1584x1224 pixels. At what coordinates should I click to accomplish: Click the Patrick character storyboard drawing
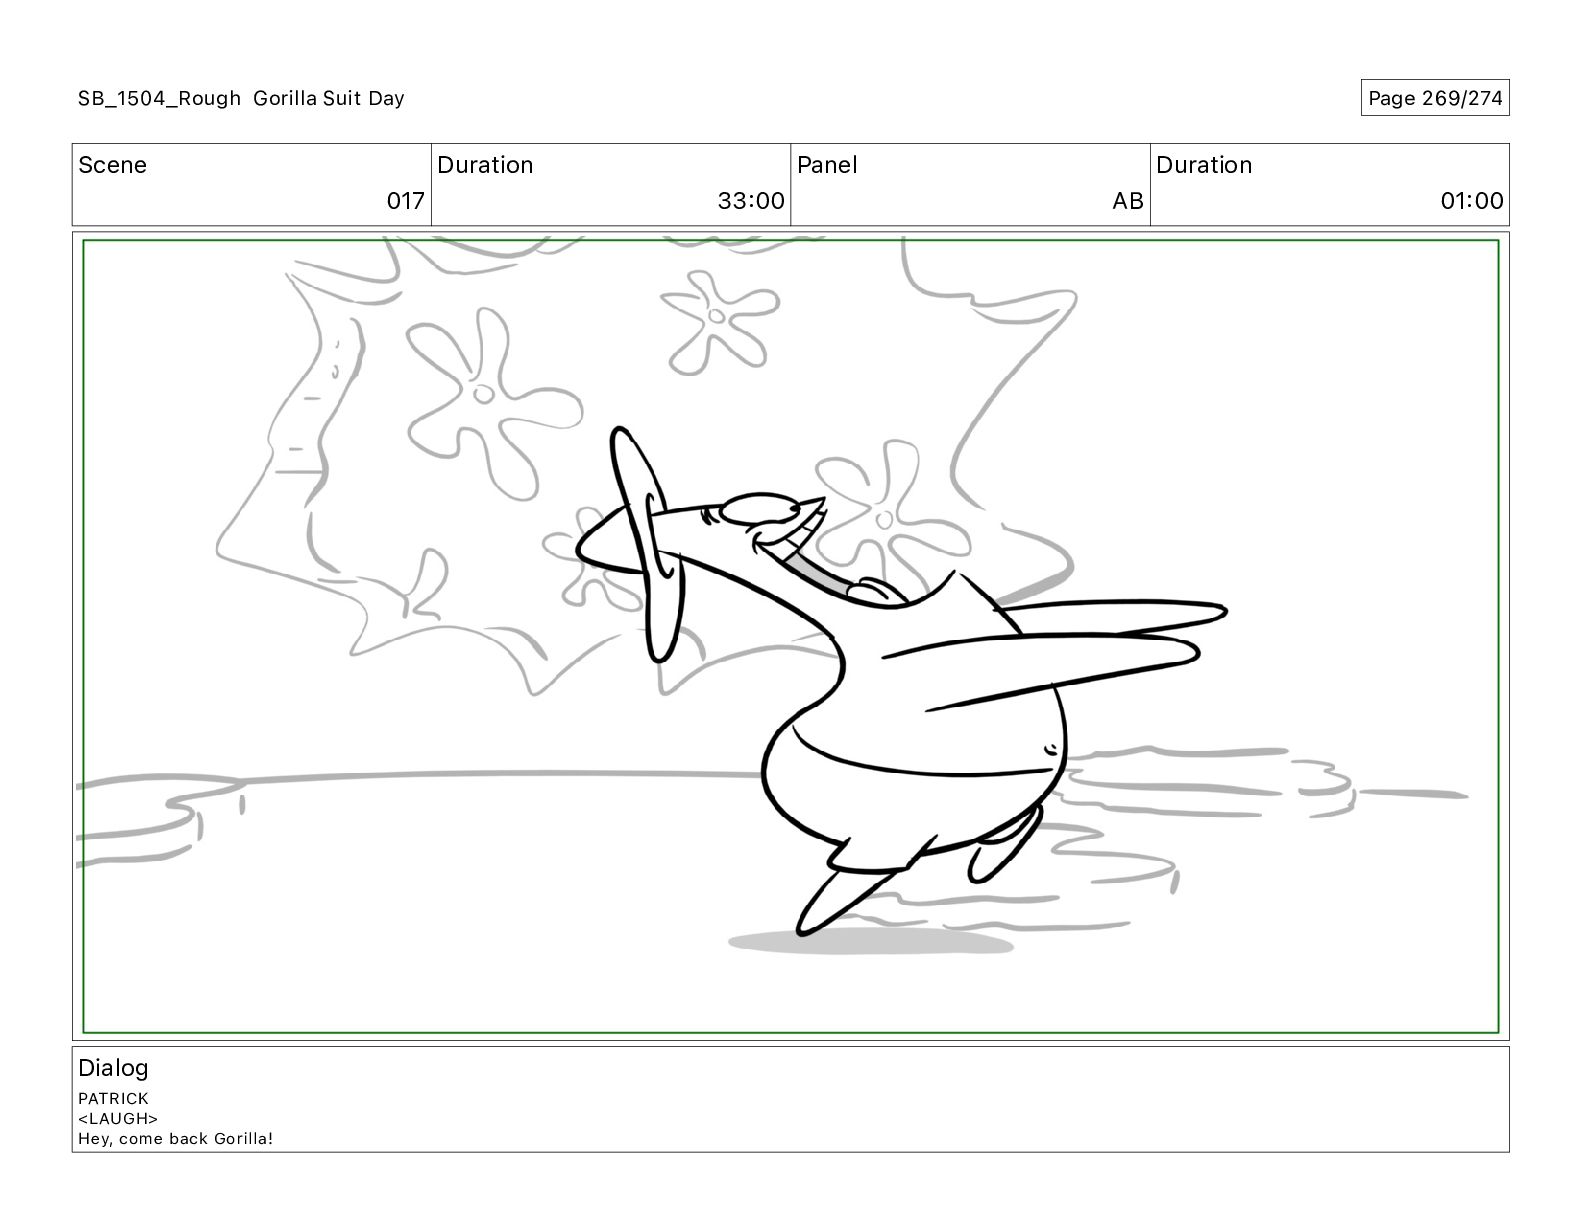click(x=900, y=680)
